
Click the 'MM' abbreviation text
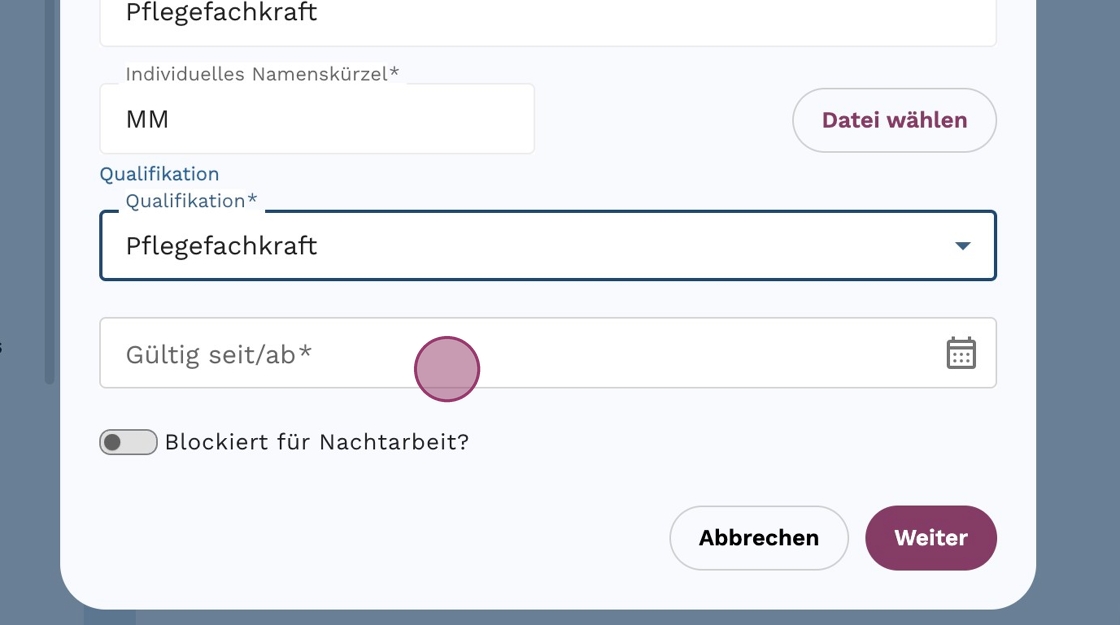147,120
